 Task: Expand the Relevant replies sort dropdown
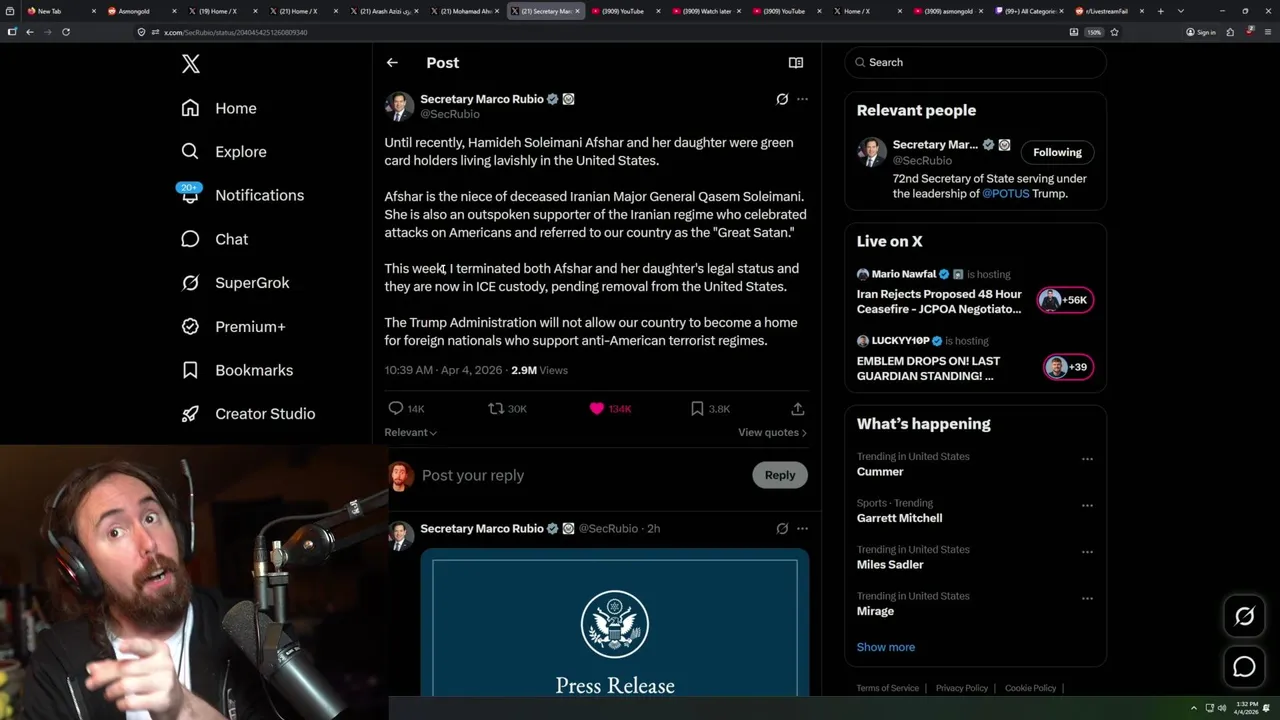pos(410,432)
